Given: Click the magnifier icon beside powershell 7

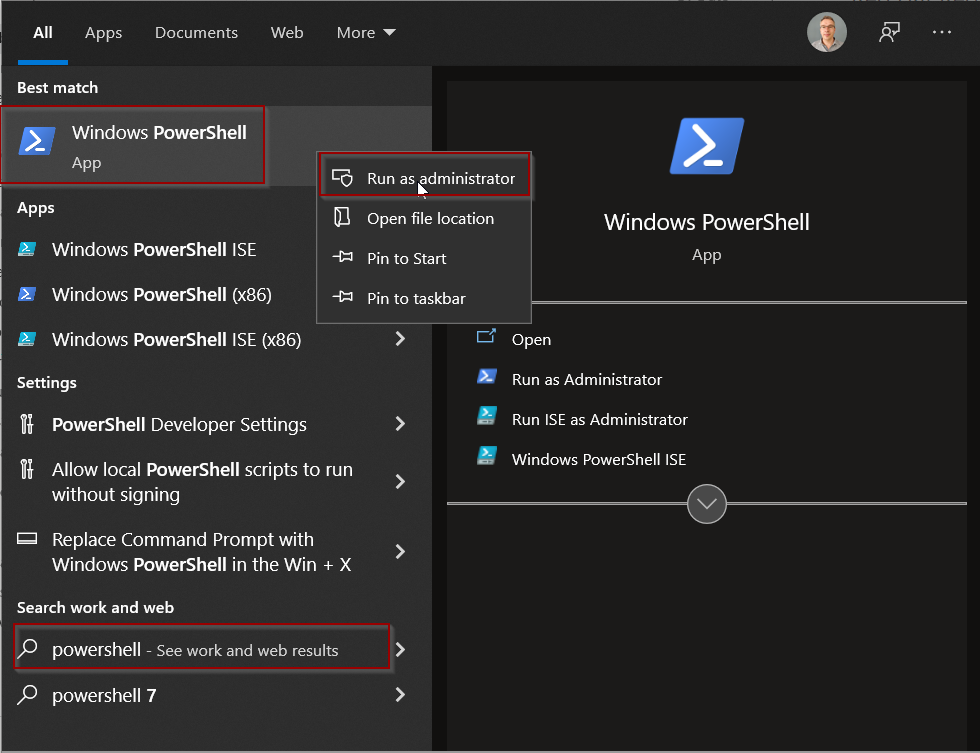Looking at the screenshot, I should 28,694.
